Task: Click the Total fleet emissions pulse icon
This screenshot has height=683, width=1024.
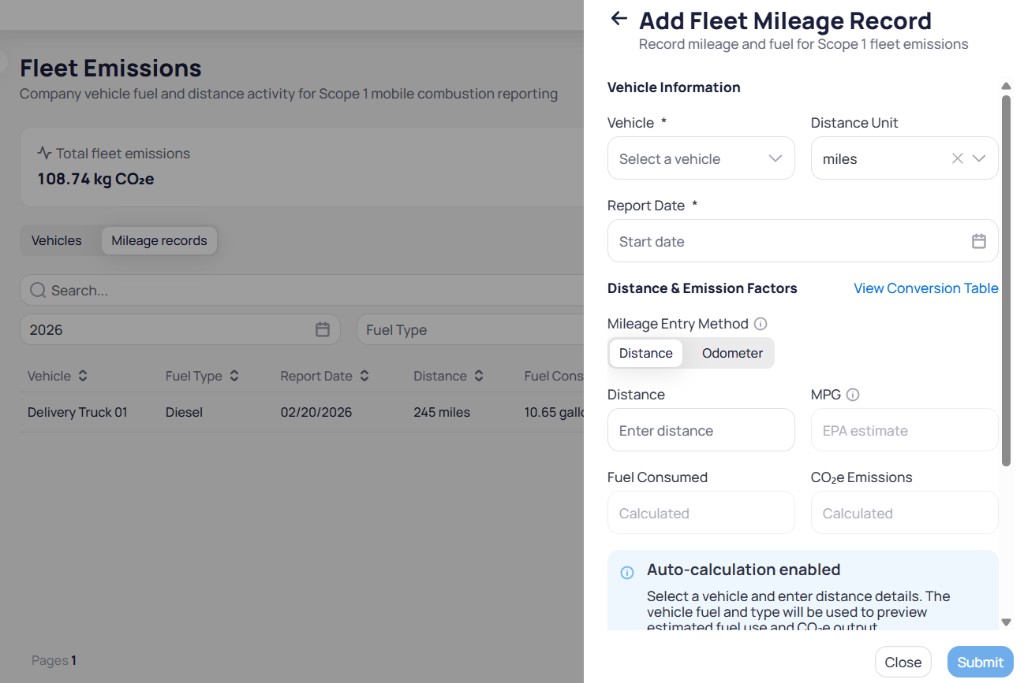Action: coord(44,153)
